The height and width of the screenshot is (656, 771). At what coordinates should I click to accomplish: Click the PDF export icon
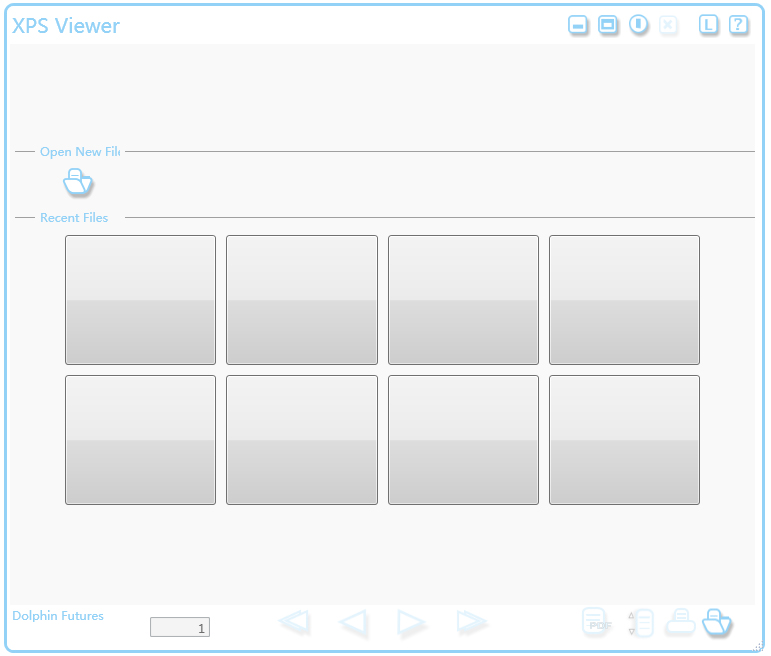pos(596,622)
